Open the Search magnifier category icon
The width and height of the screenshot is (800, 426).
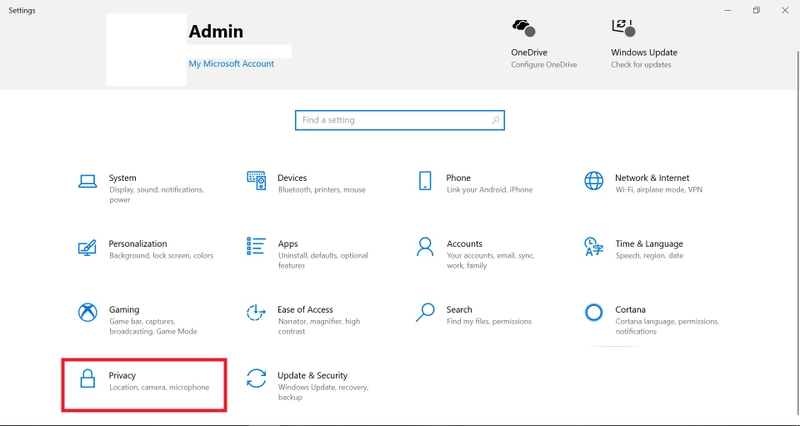pos(425,312)
